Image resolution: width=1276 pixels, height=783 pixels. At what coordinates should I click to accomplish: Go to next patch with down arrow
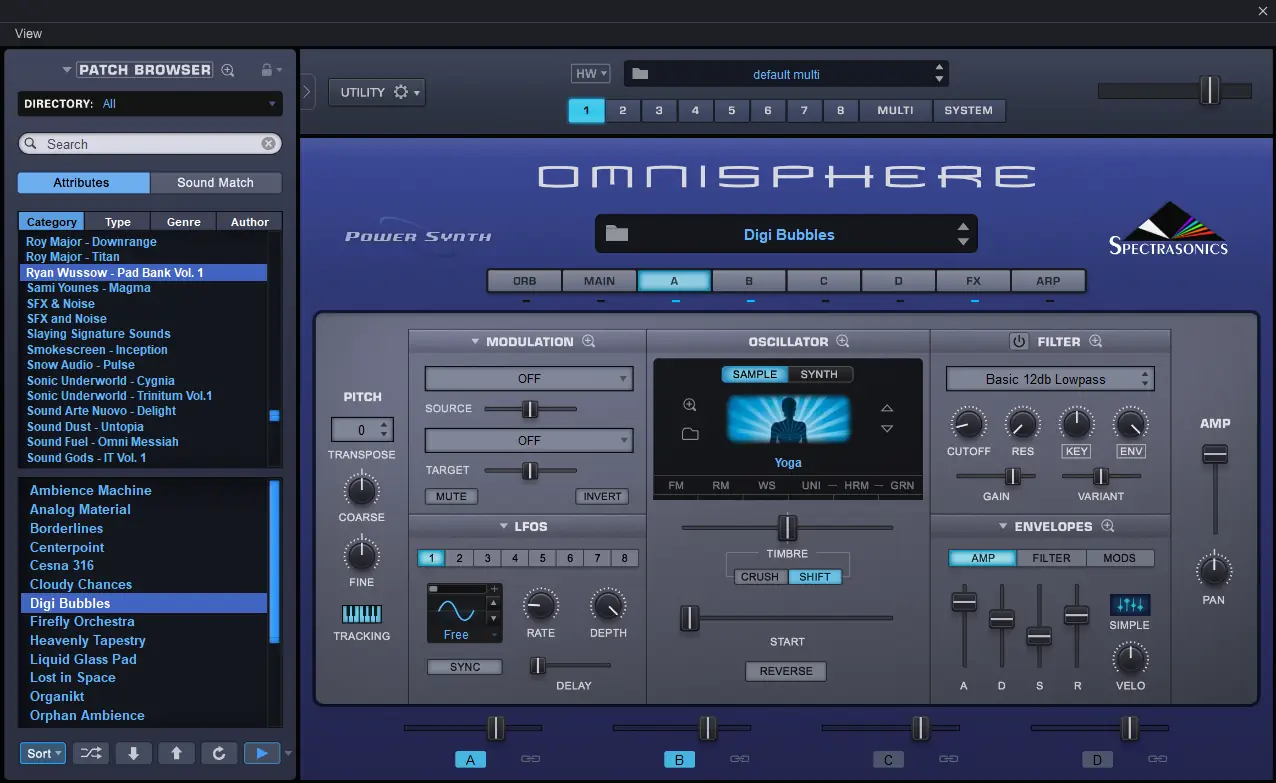[134, 753]
